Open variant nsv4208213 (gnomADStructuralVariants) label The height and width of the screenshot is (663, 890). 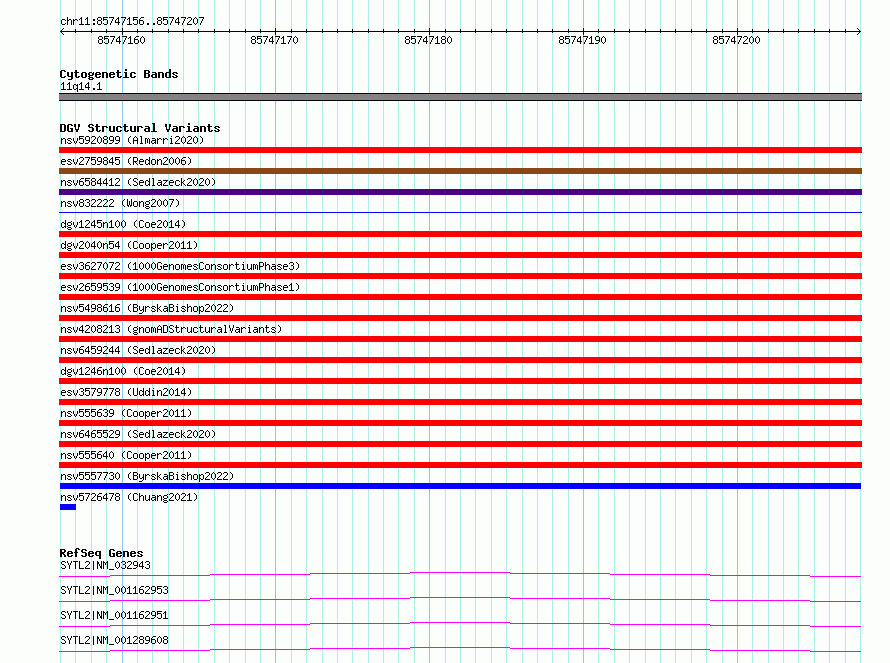(171, 329)
